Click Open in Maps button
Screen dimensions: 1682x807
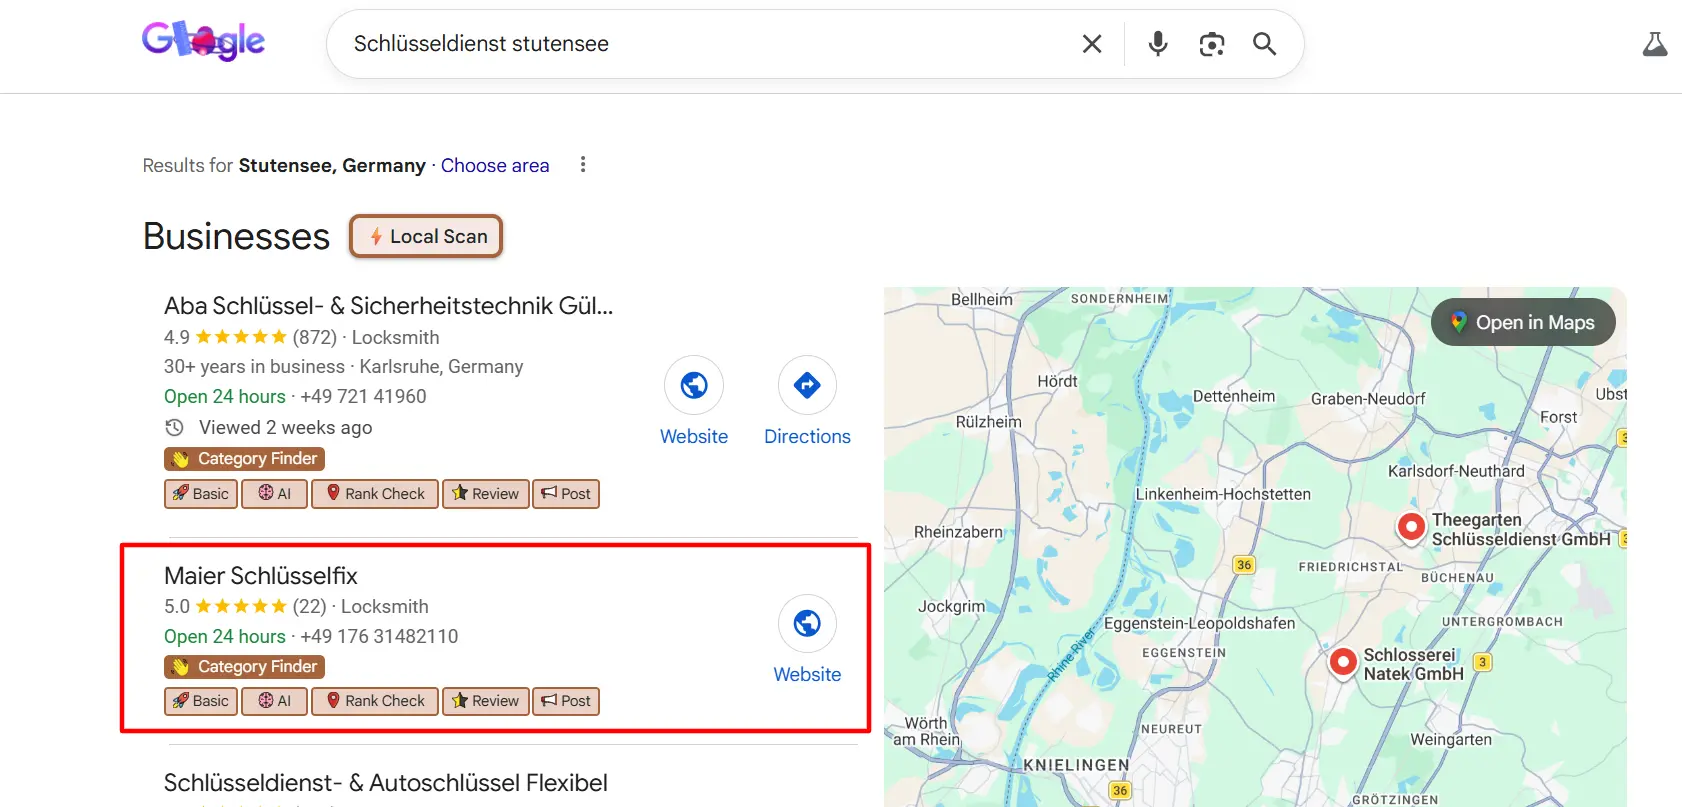point(1523,323)
